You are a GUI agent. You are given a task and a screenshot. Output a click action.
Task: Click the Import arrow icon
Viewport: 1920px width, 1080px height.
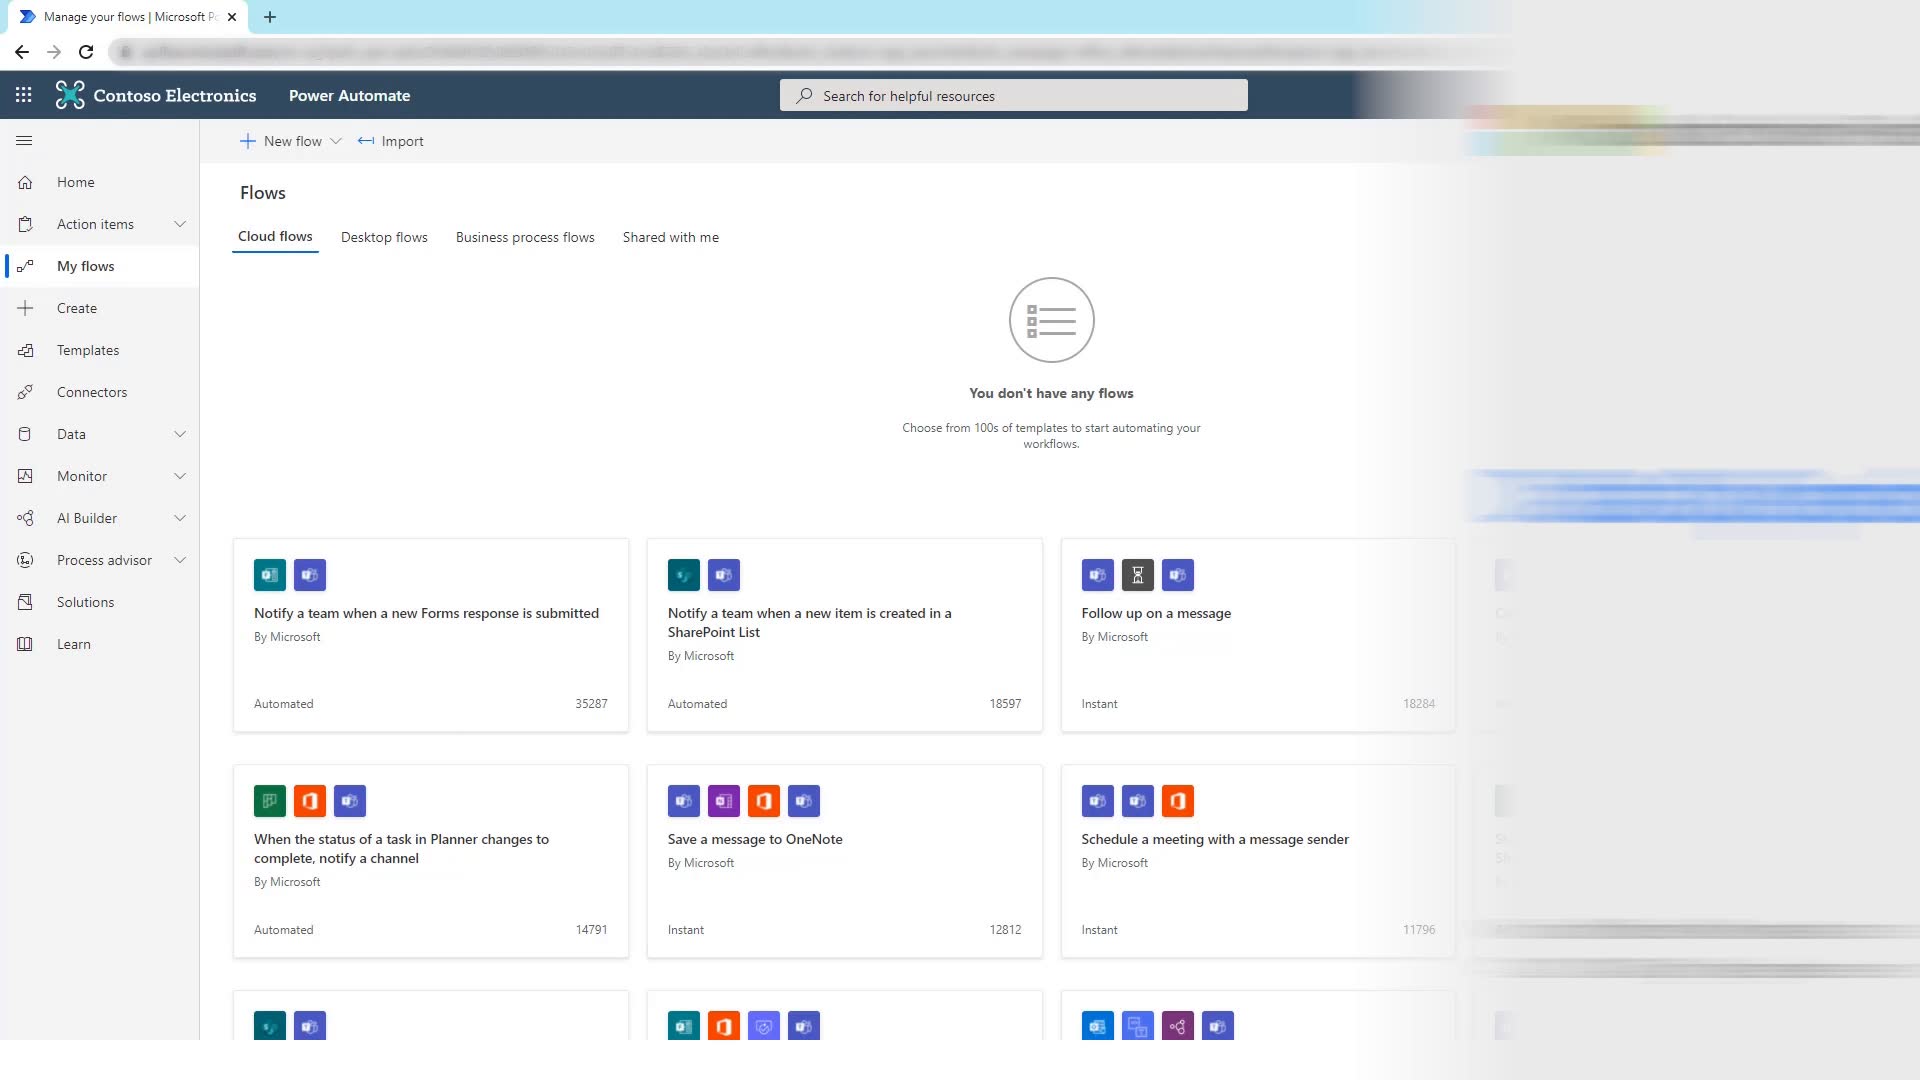click(366, 141)
